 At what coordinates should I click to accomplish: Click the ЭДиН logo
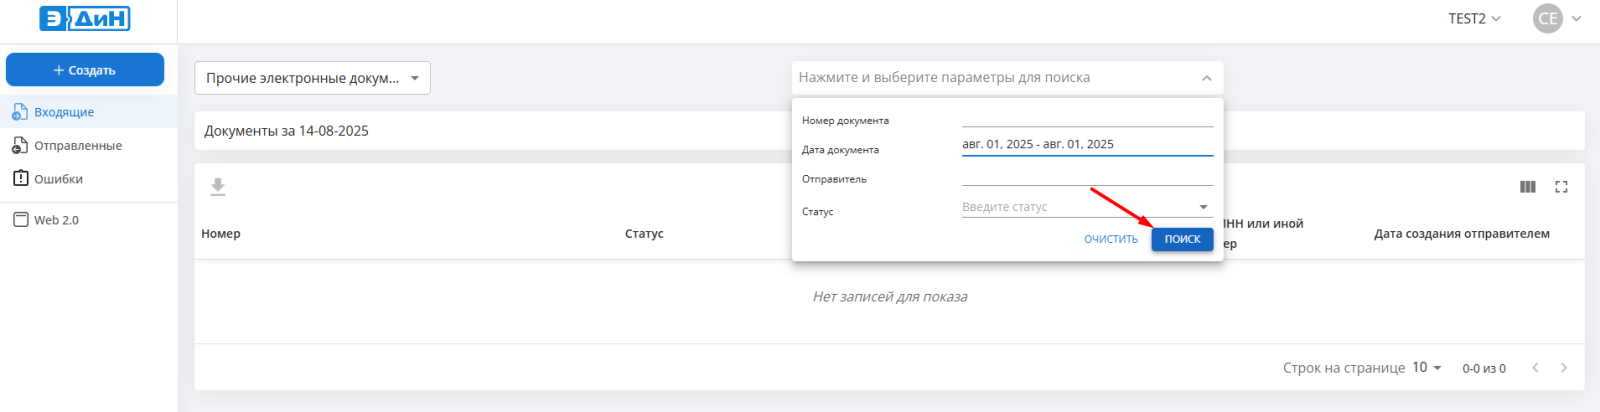pos(85,18)
